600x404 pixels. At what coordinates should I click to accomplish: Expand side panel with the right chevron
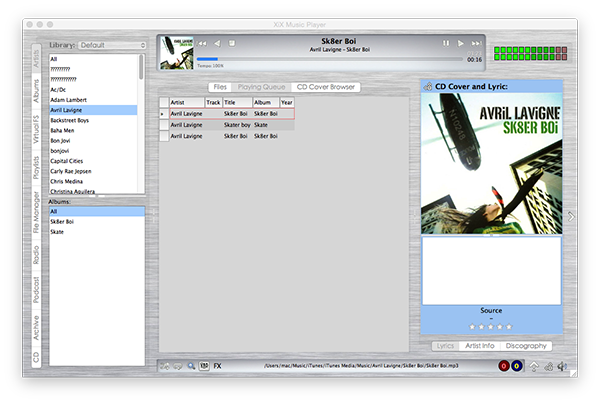571,217
